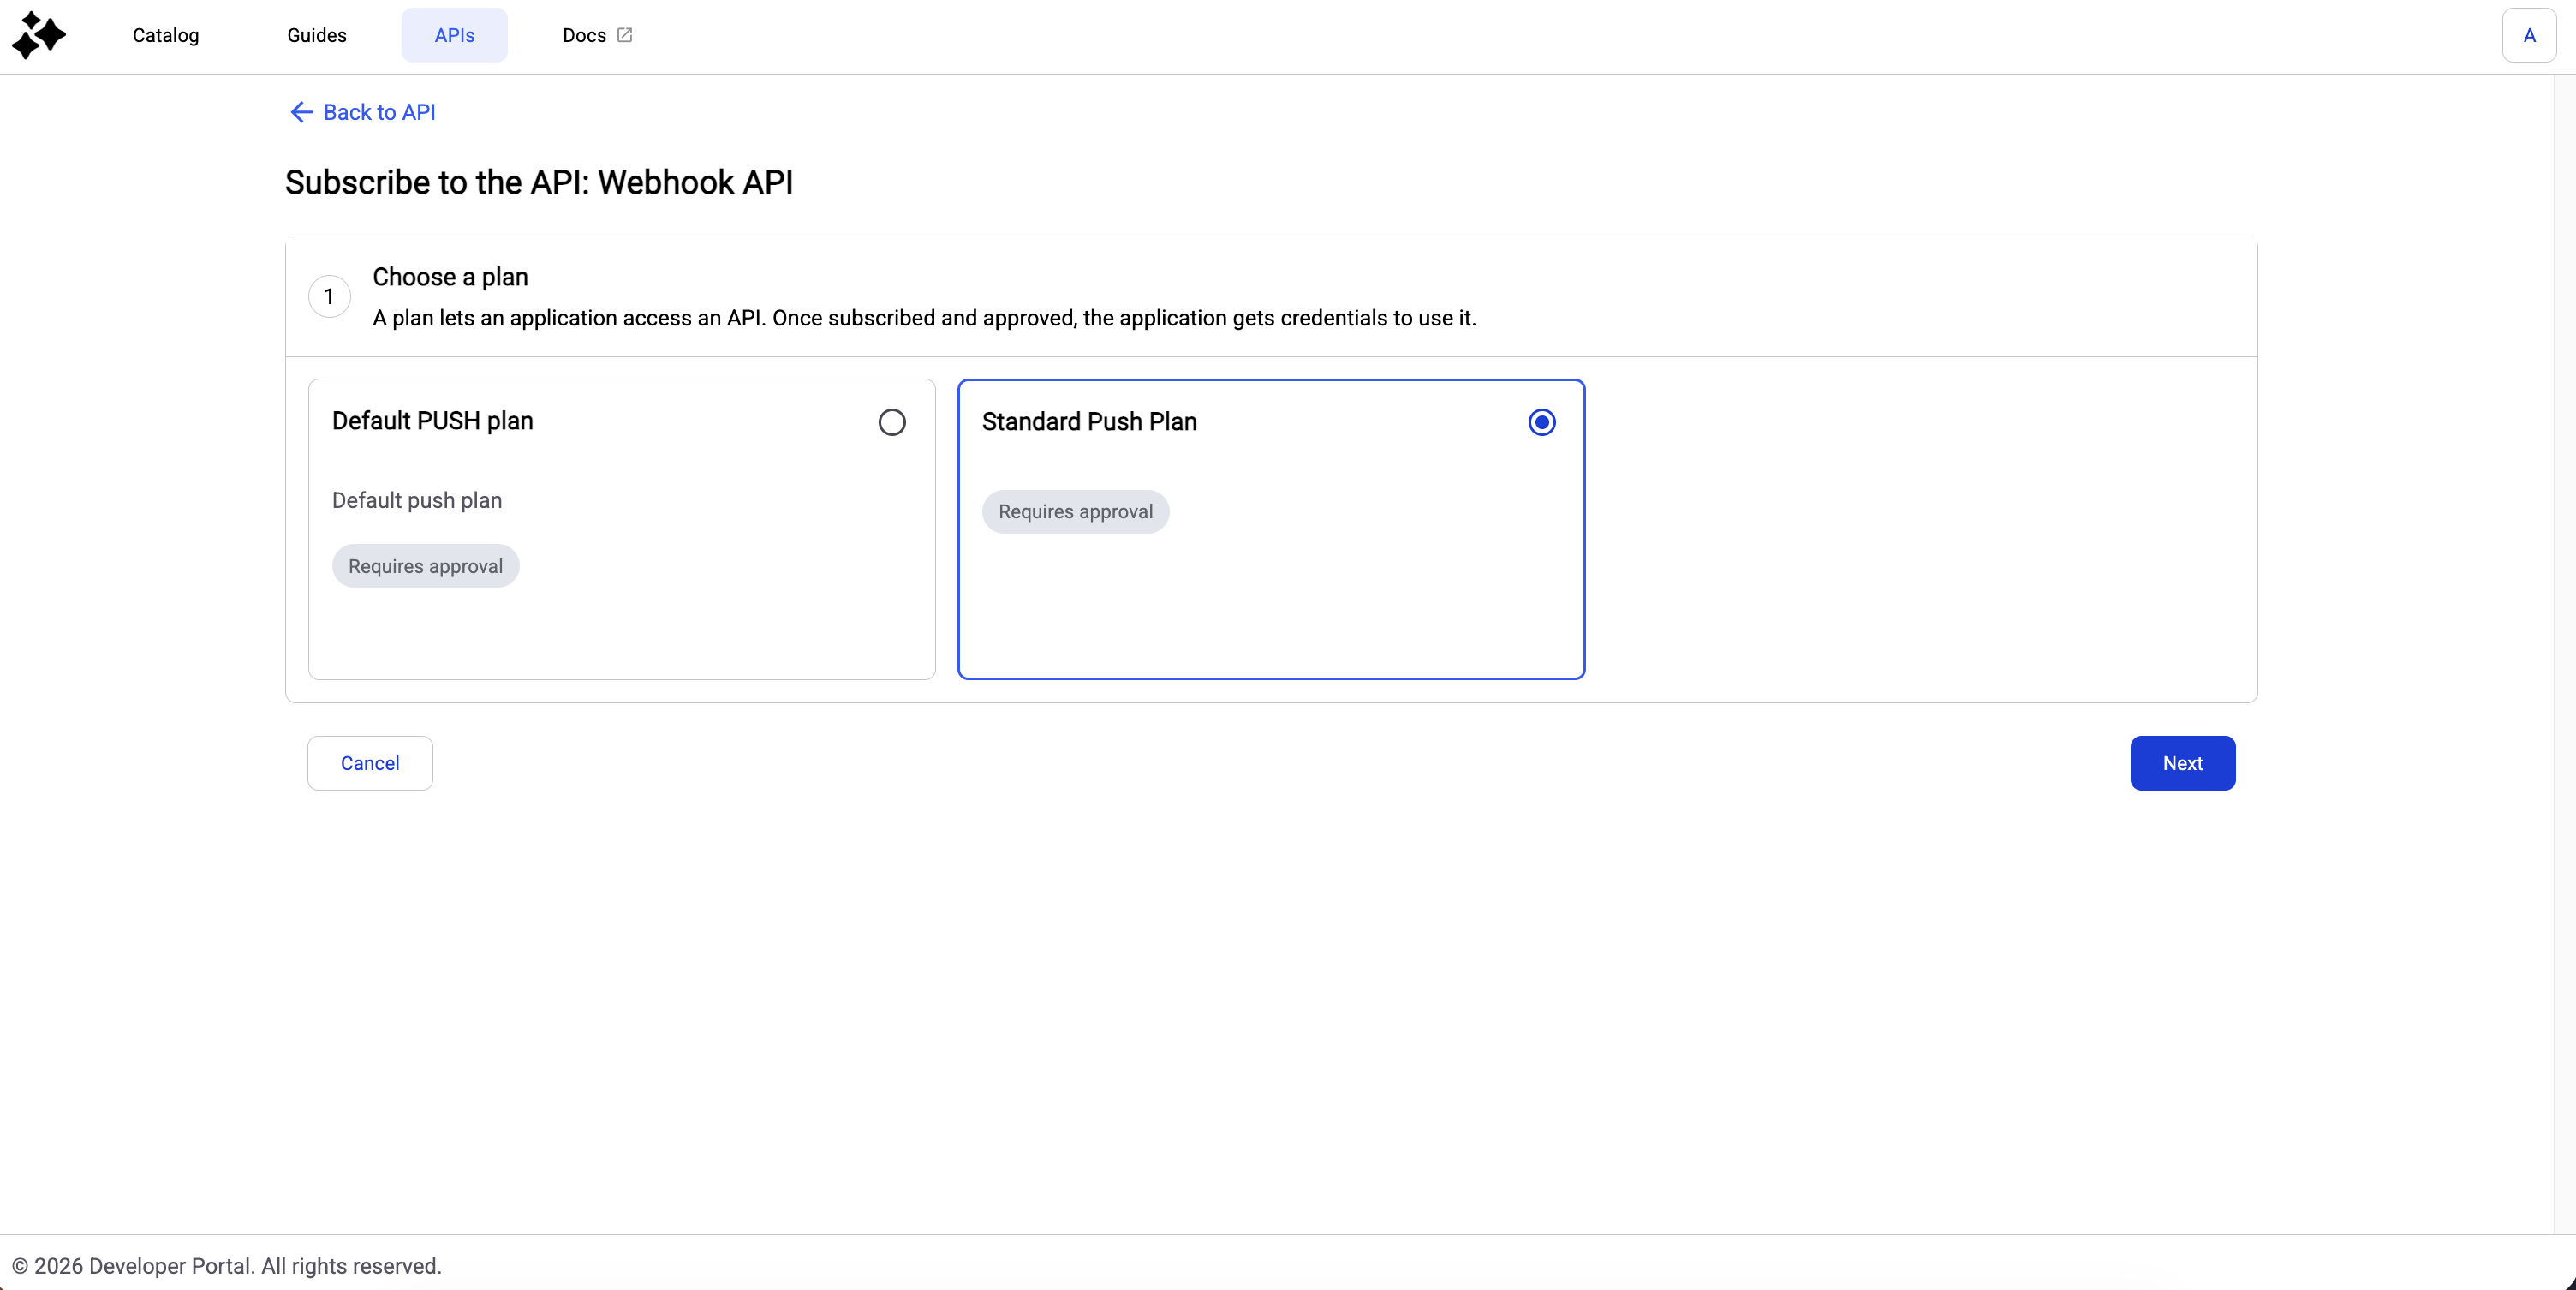Click the "Choose a plan" step heading
The height and width of the screenshot is (1290, 2576).
click(x=450, y=277)
